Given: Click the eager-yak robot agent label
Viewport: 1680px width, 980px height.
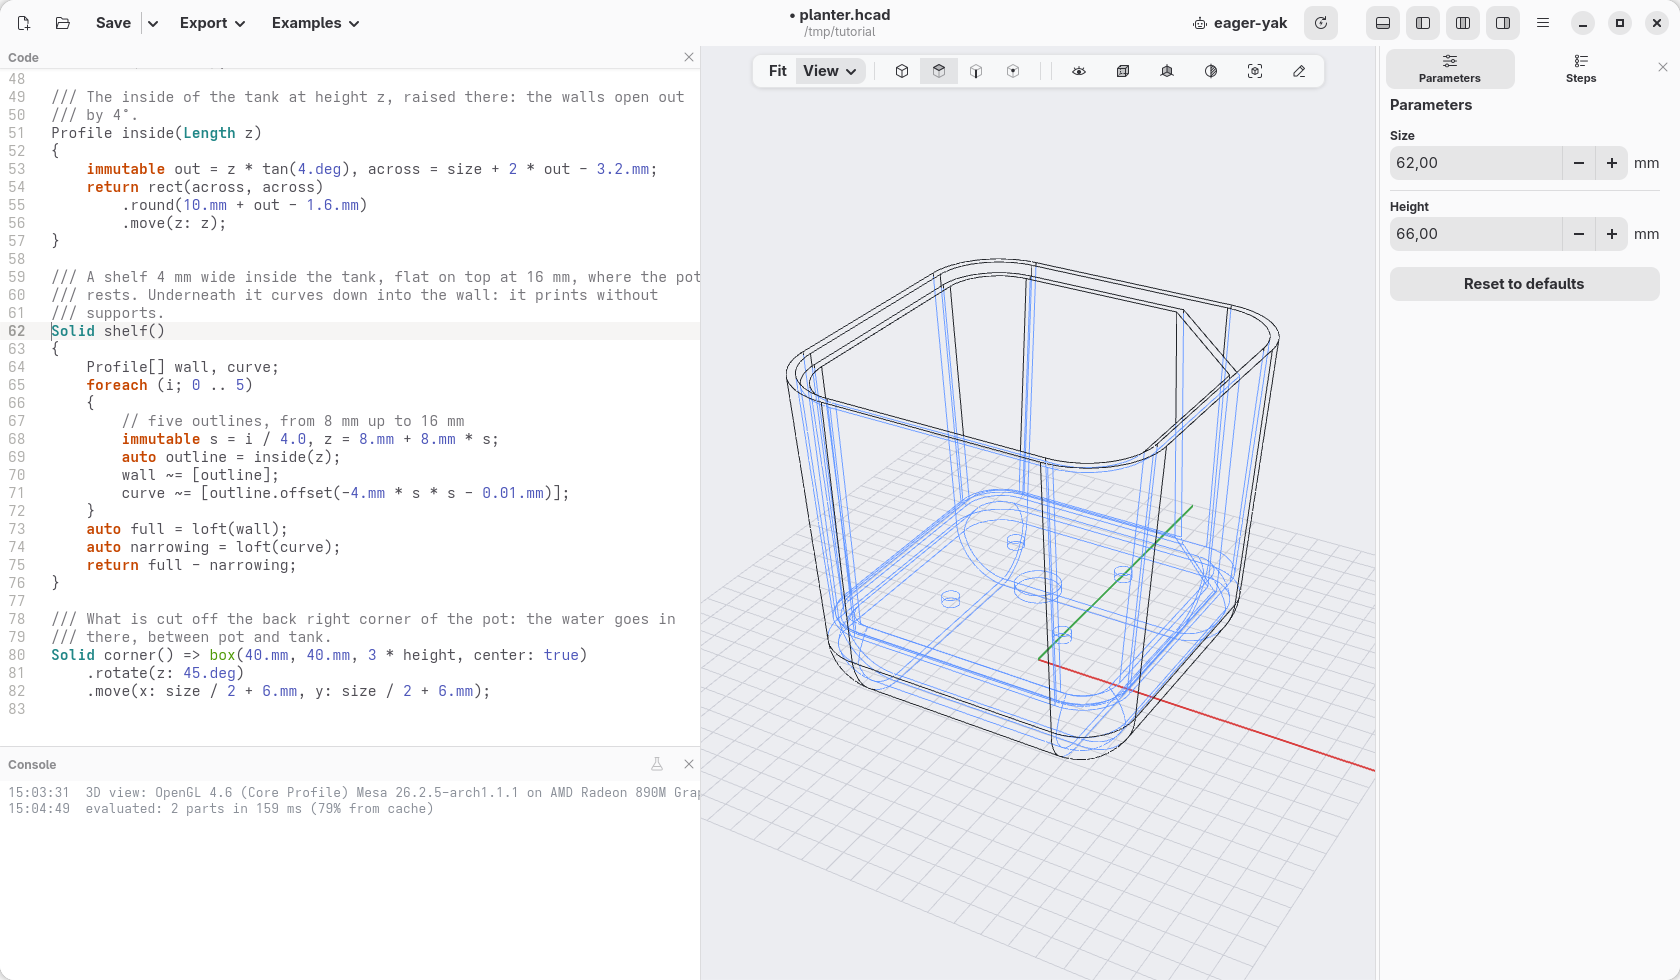Looking at the screenshot, I should click(x=1240, y=23).
